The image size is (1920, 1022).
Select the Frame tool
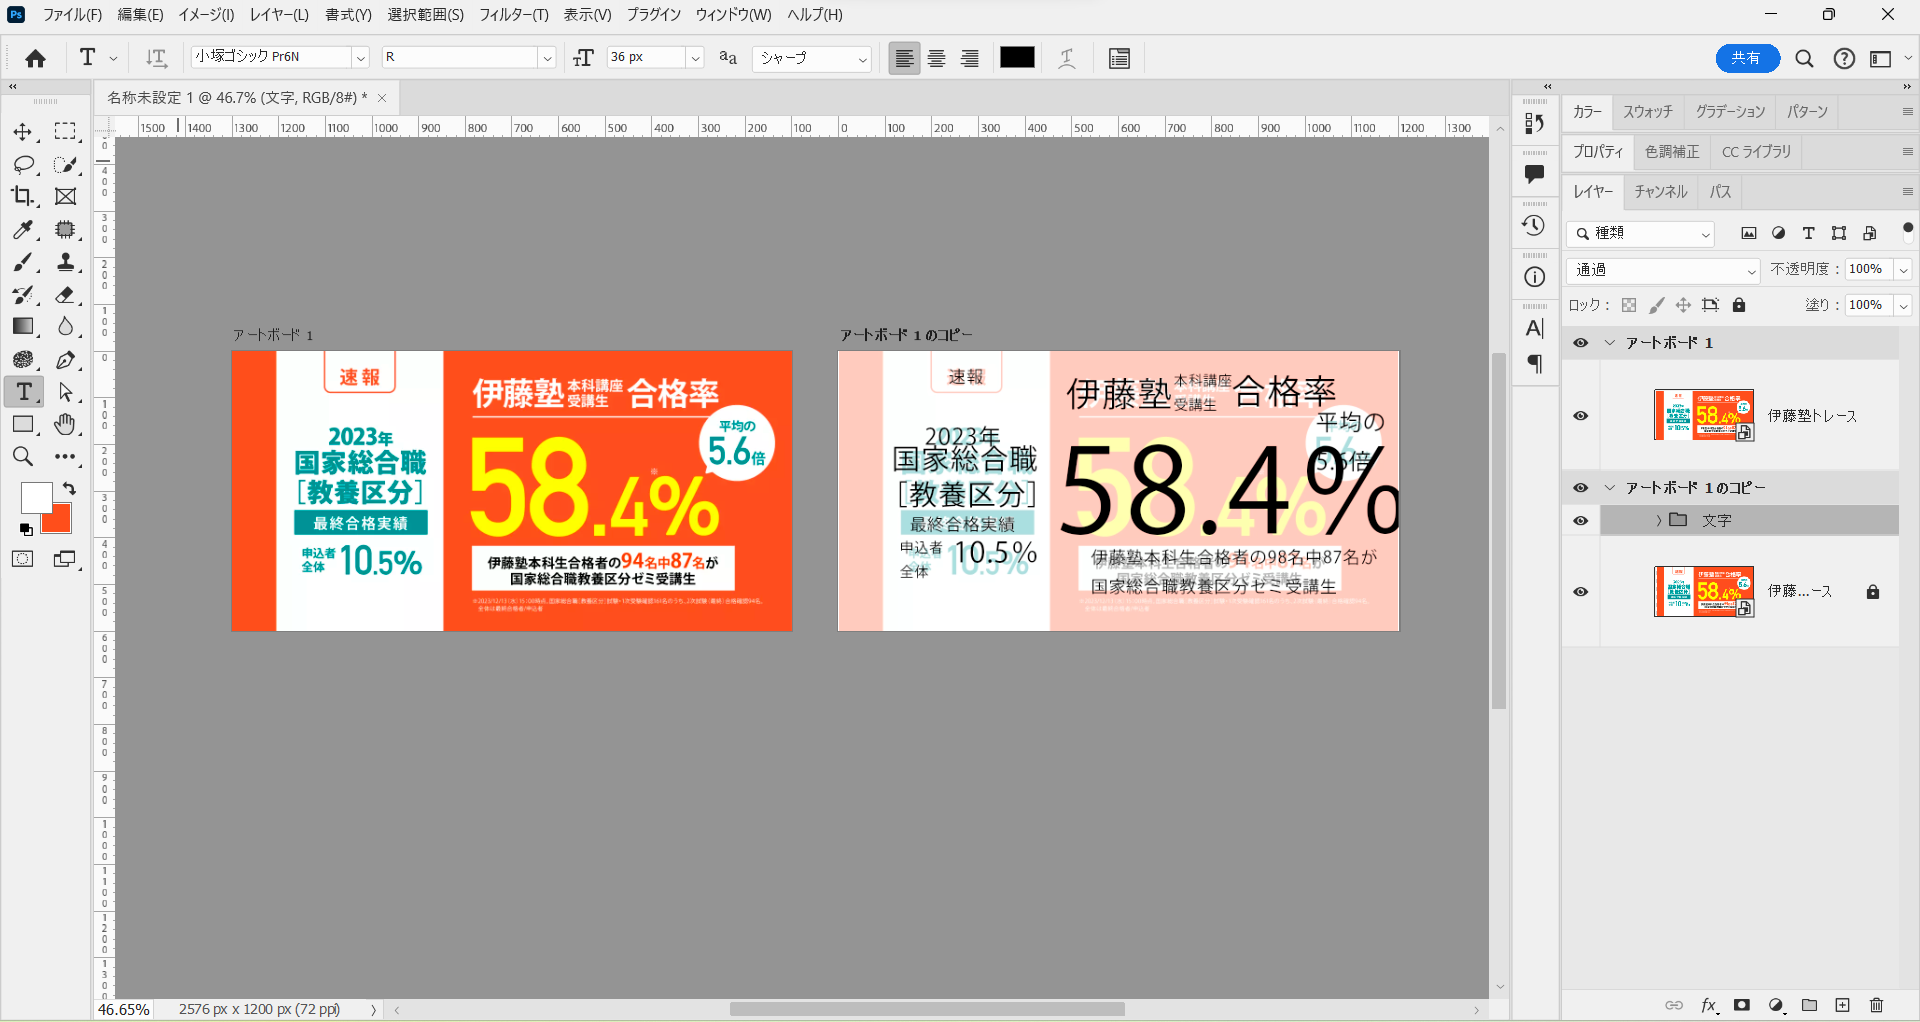(x=66, y=197)
